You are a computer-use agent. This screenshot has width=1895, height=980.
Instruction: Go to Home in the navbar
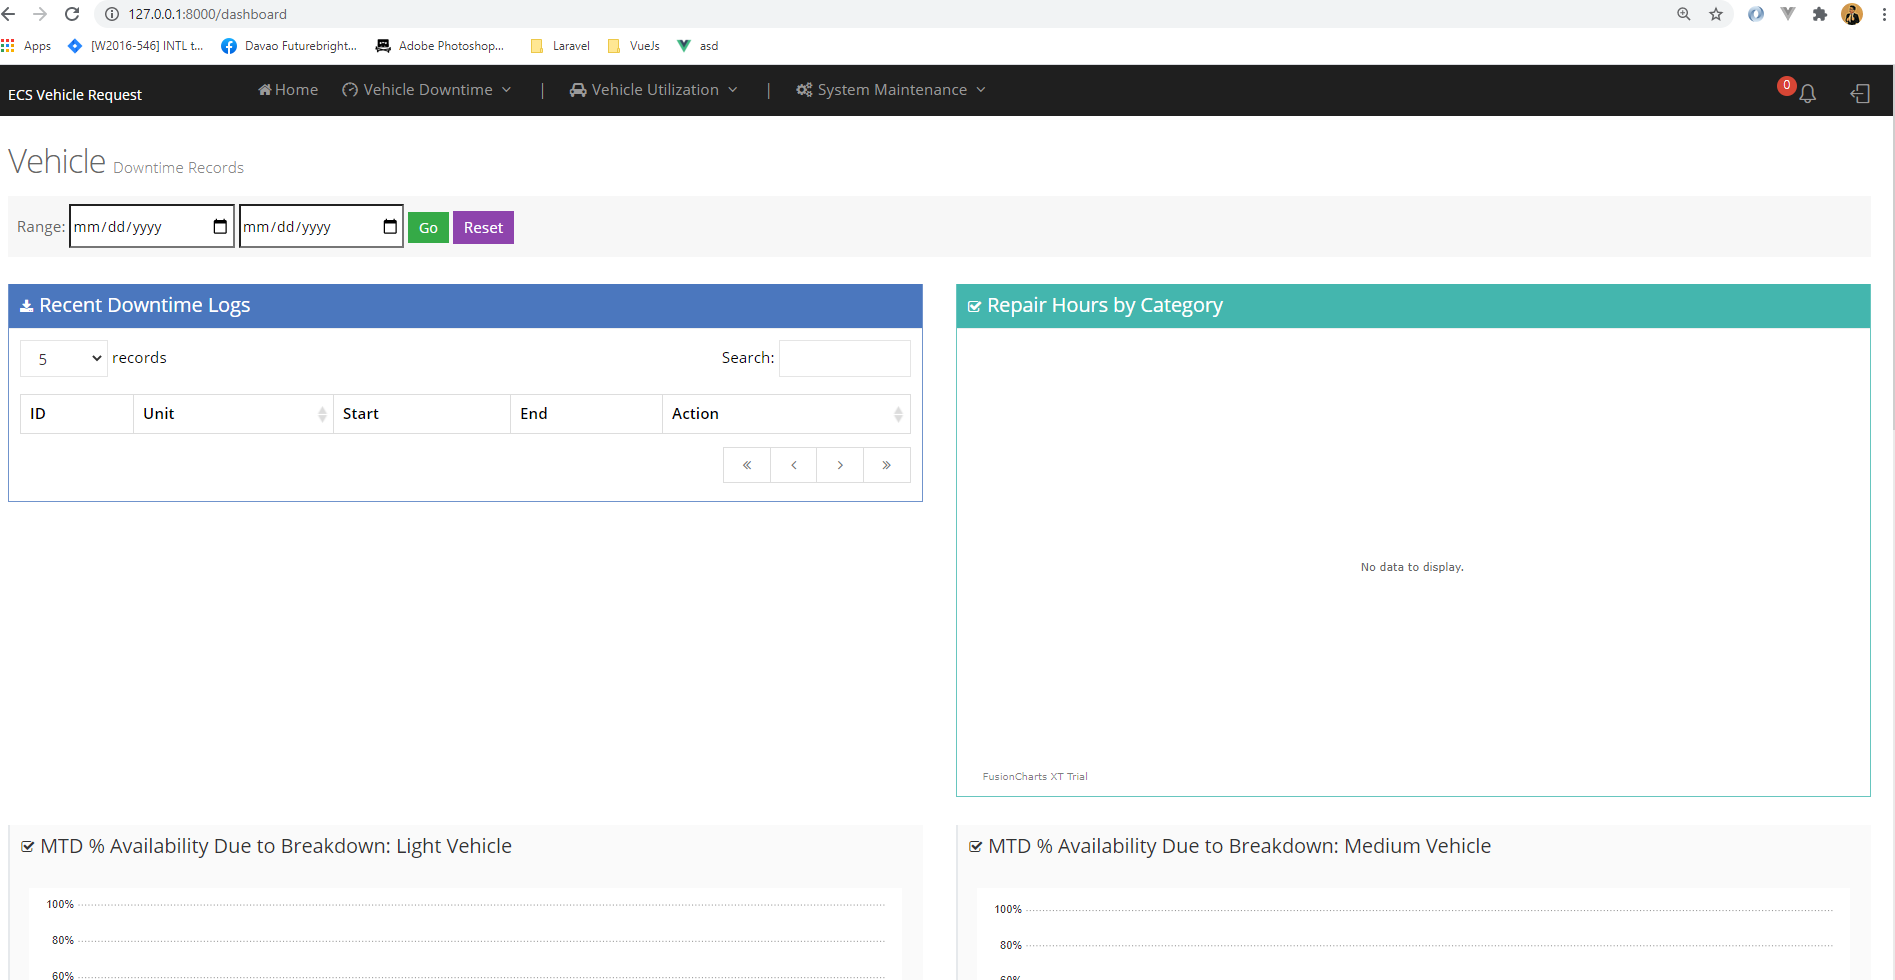288,90
